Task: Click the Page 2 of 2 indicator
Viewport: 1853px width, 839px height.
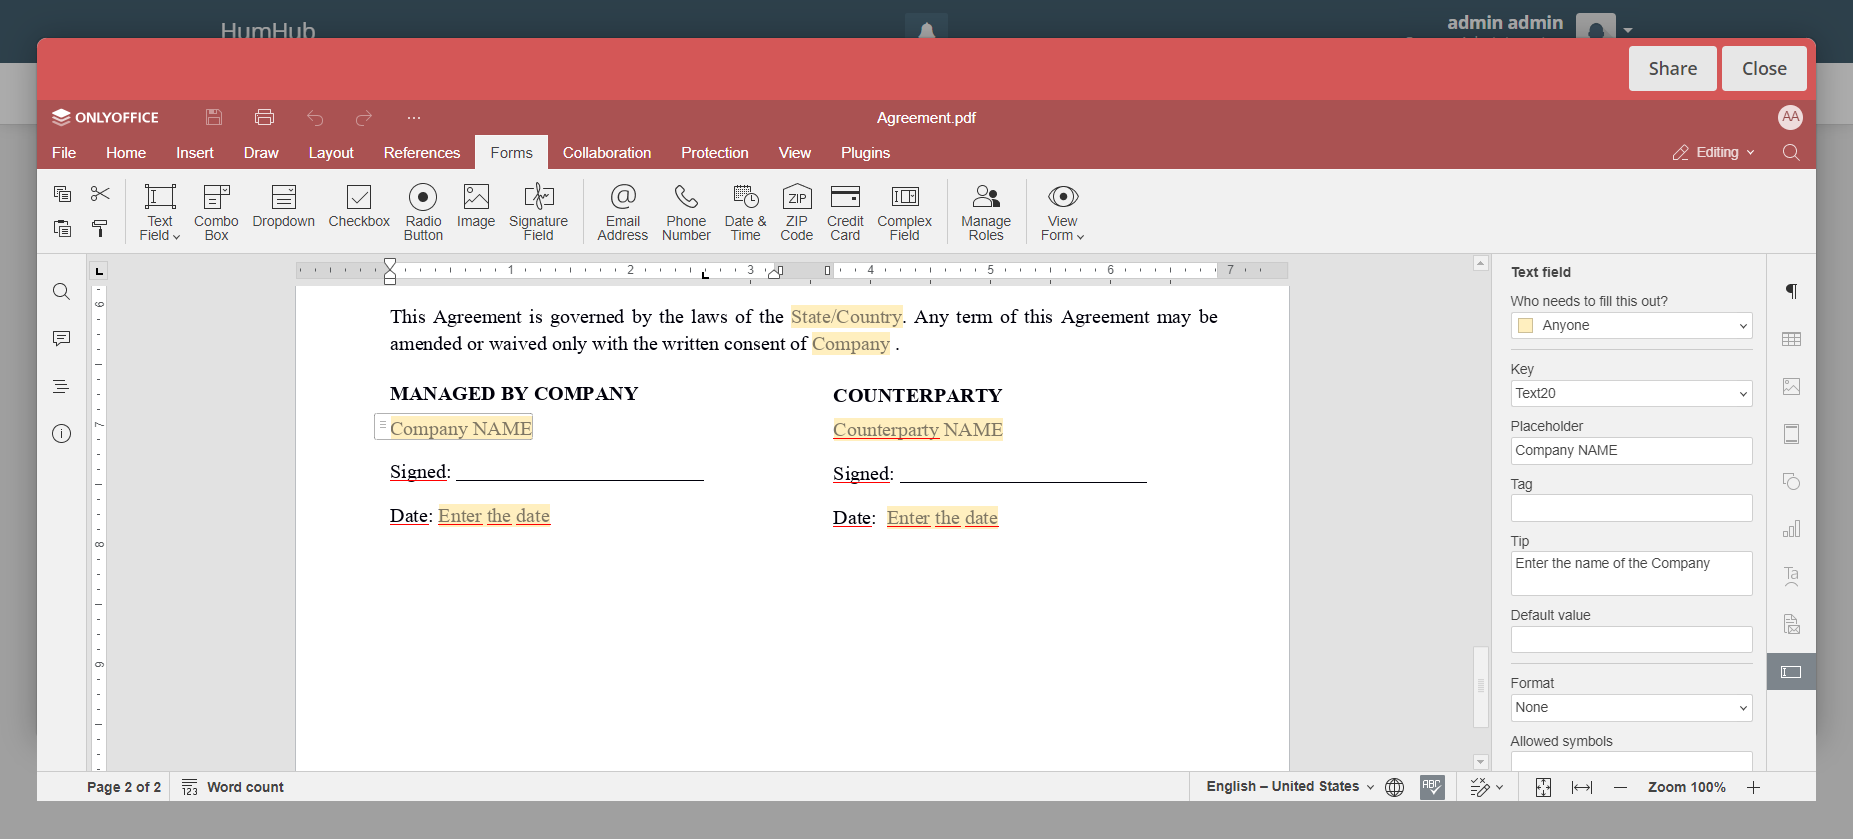Action: click(124, 787)
